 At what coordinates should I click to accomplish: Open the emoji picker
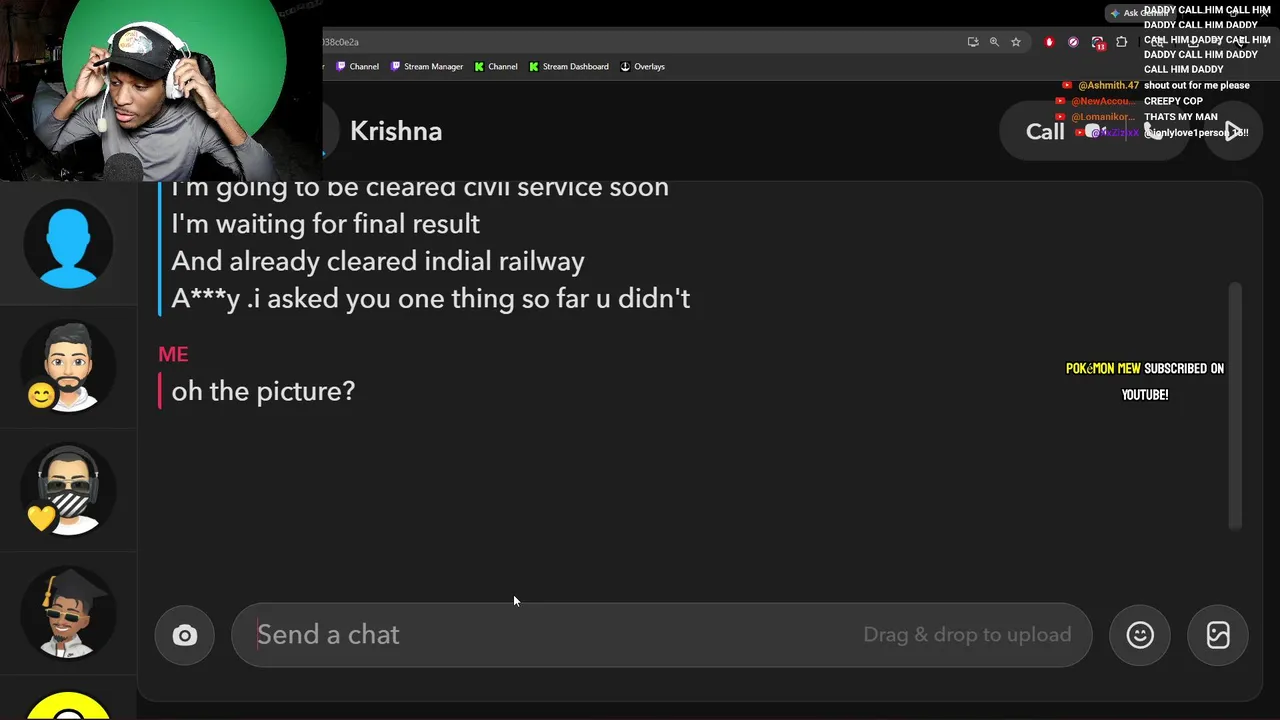tap(1140, 635)
